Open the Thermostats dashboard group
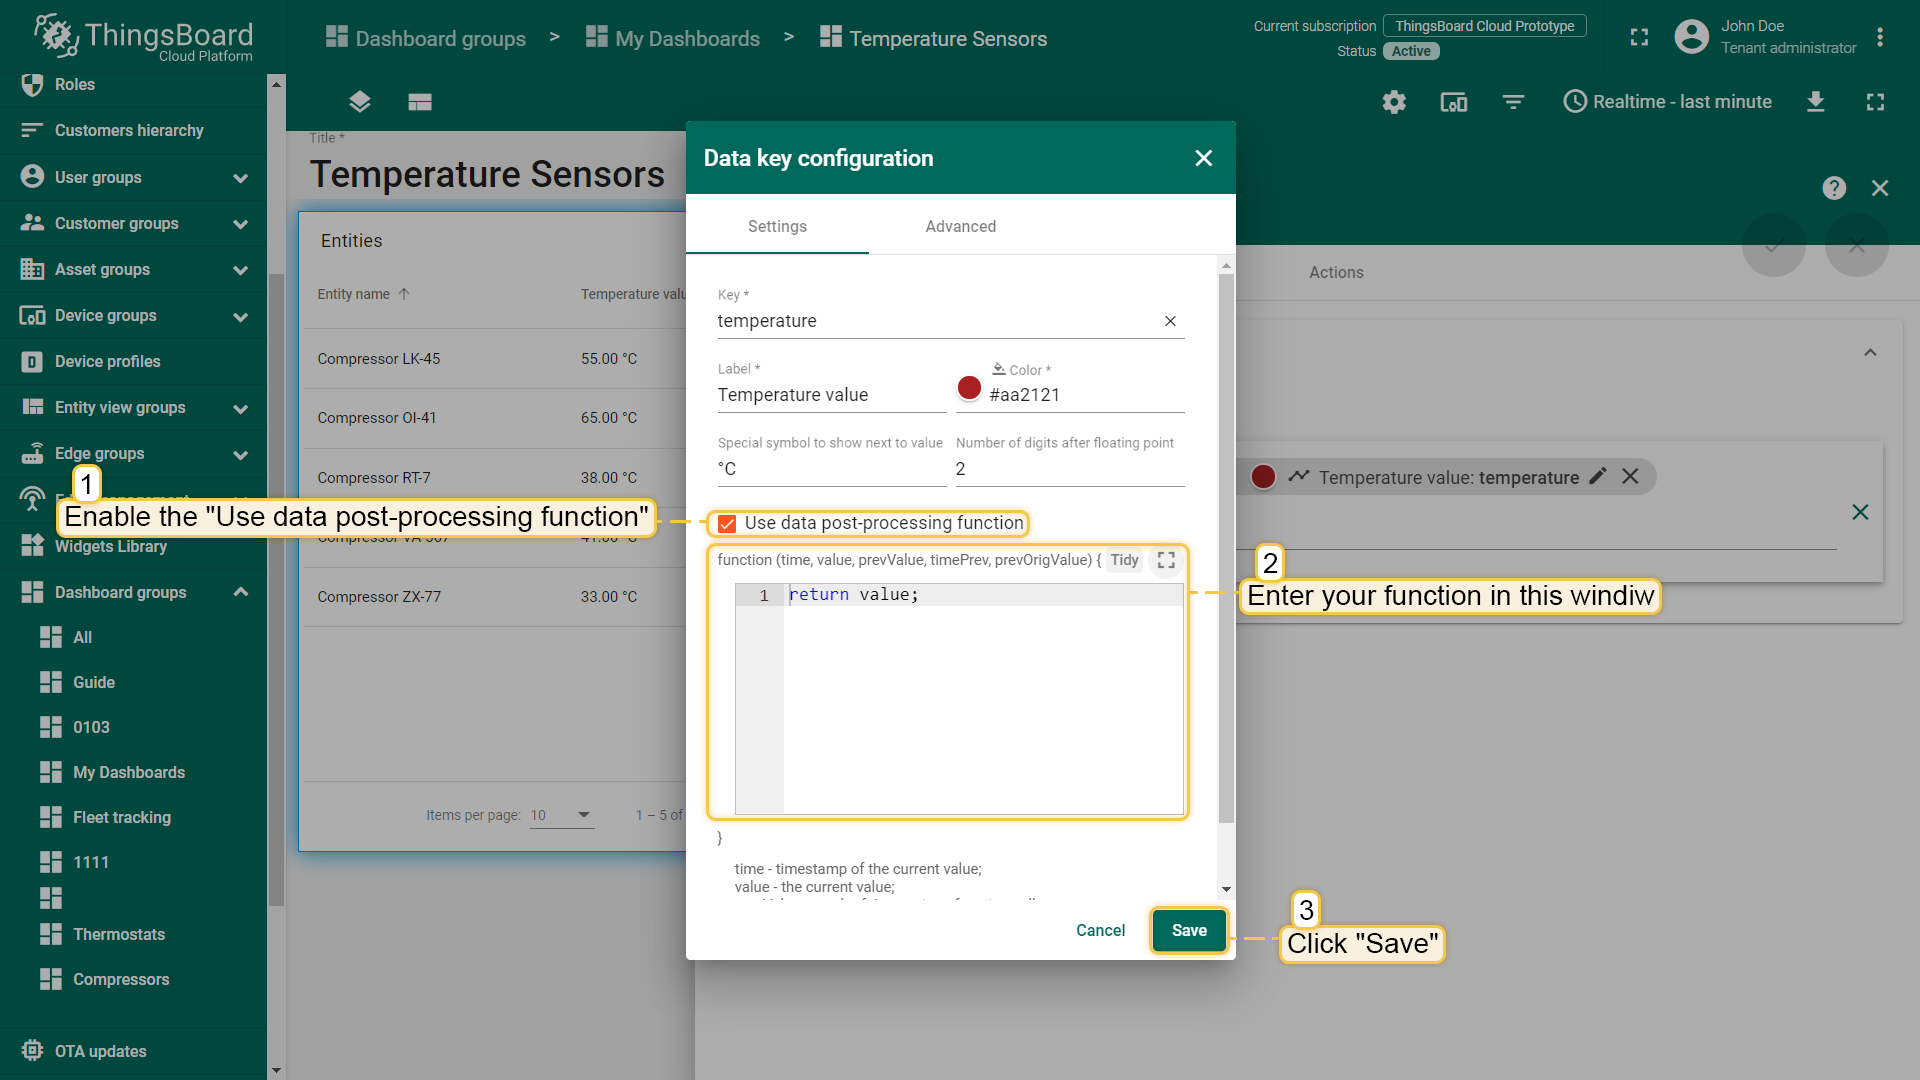 [134, 934]
